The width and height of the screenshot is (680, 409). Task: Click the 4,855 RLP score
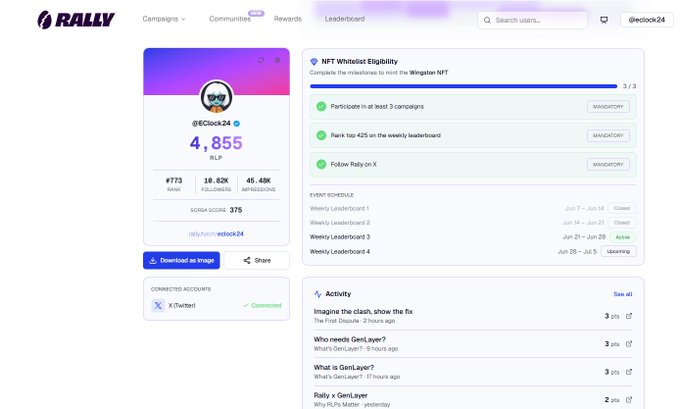click(216, 143)
